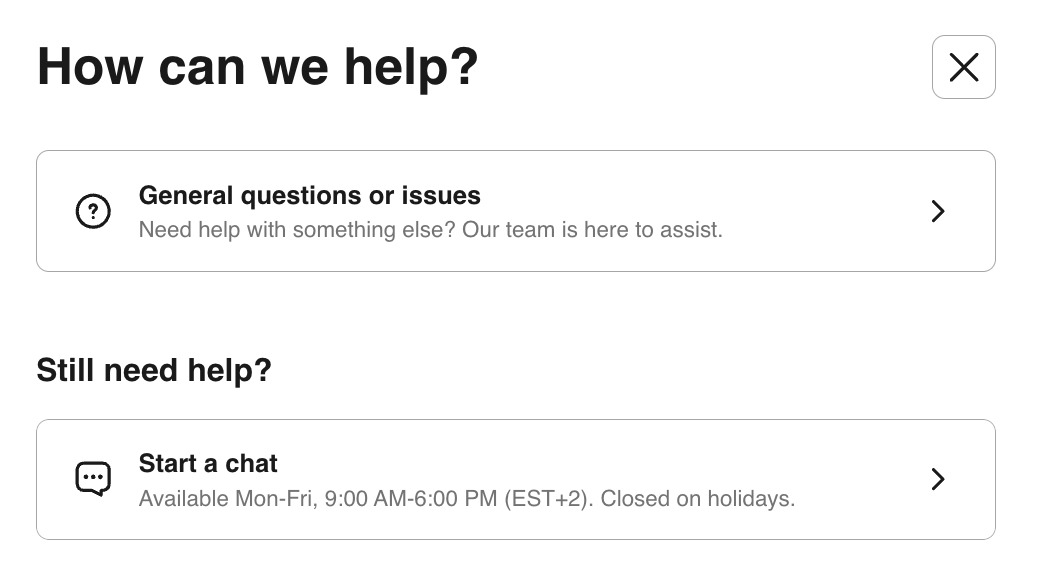Click the word 'Start' in the chat card

point(168,463)
